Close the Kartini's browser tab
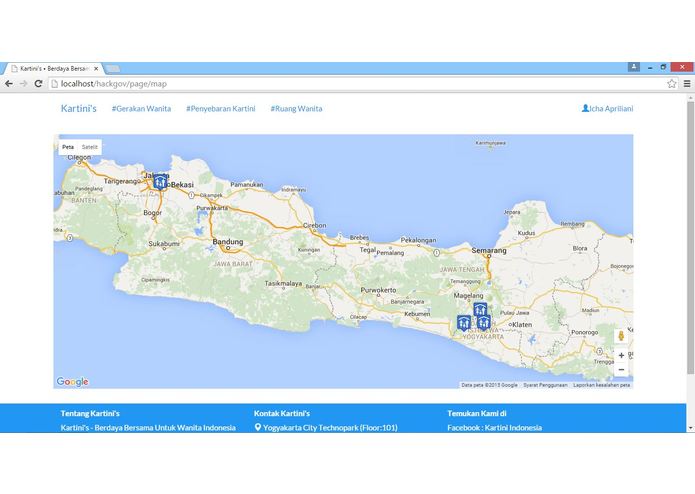 tap(96, 69)
